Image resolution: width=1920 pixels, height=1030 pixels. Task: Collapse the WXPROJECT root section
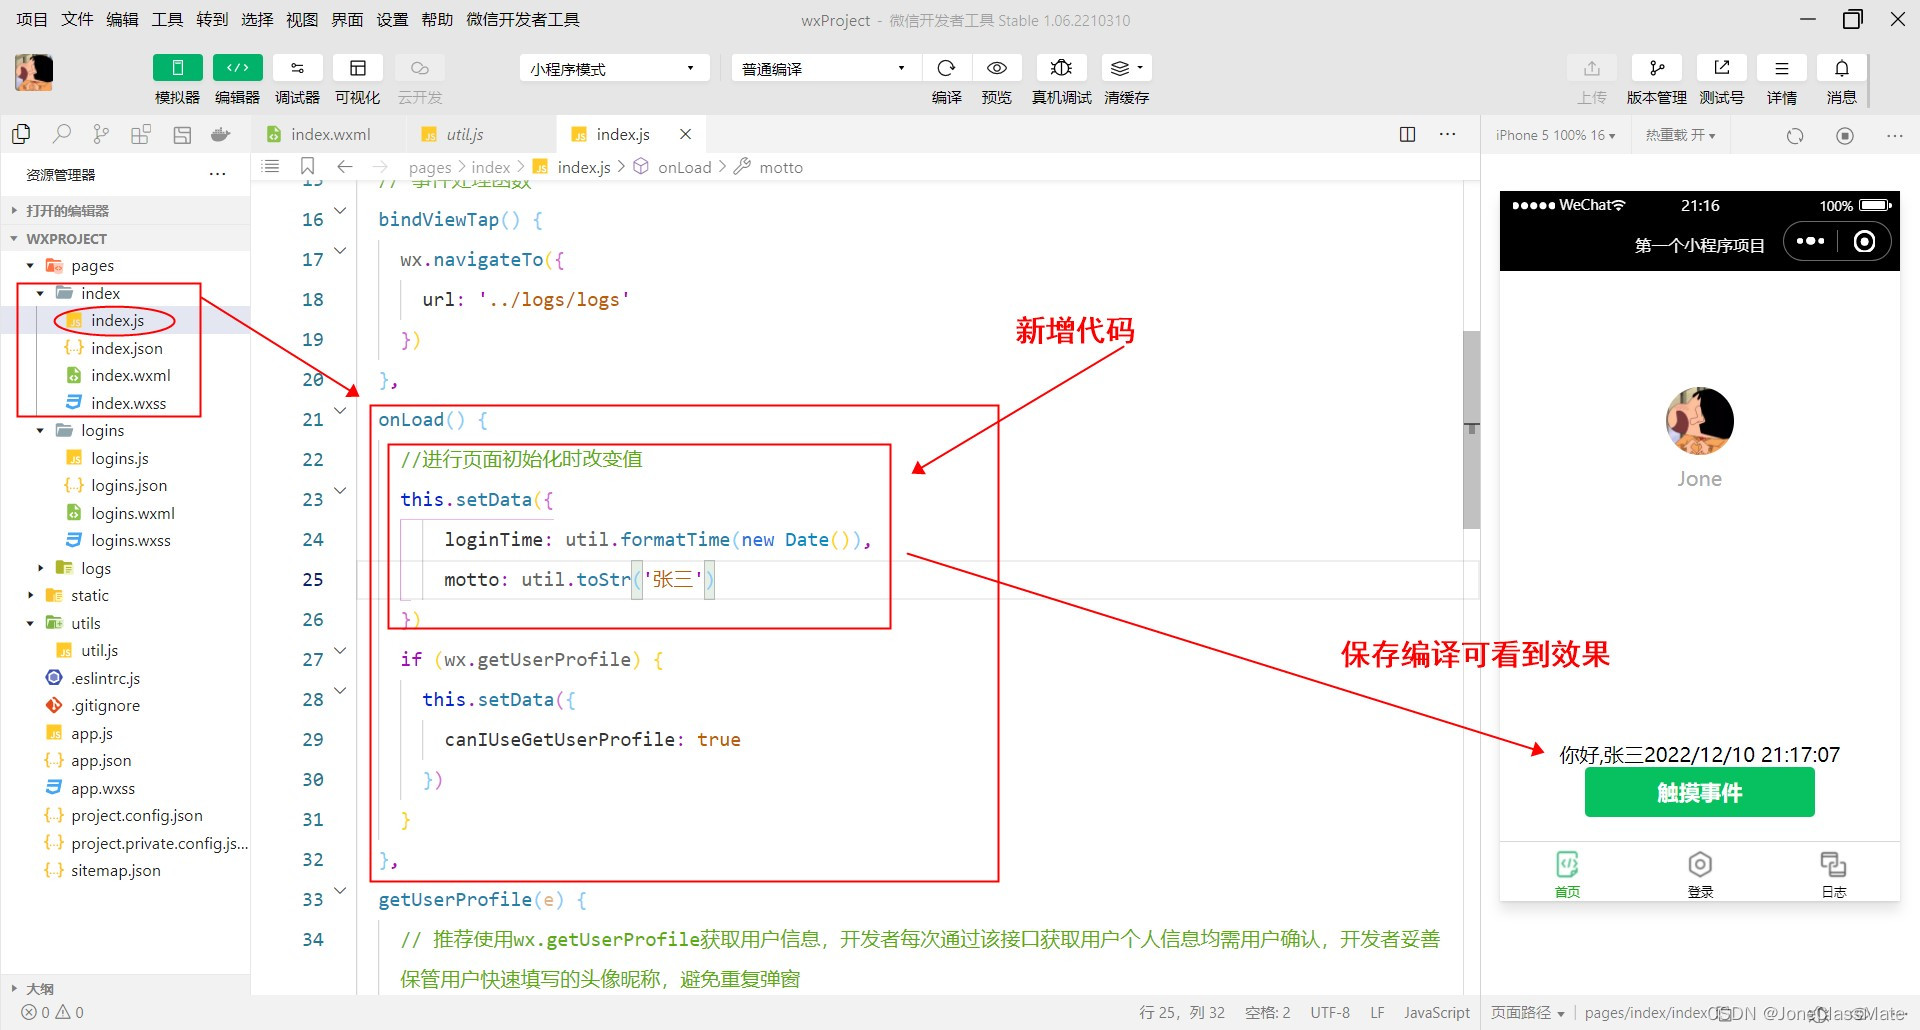click(x=125, y=238)
